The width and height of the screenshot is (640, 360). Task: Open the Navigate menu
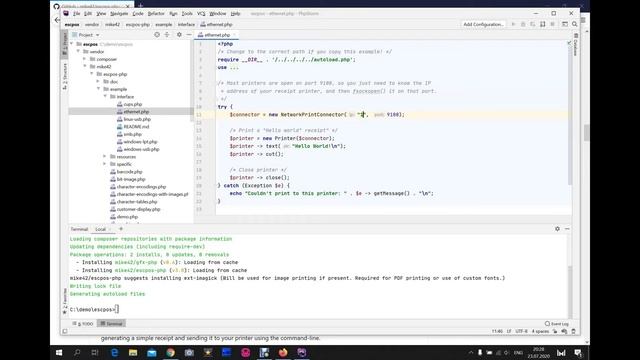[119, 13]
